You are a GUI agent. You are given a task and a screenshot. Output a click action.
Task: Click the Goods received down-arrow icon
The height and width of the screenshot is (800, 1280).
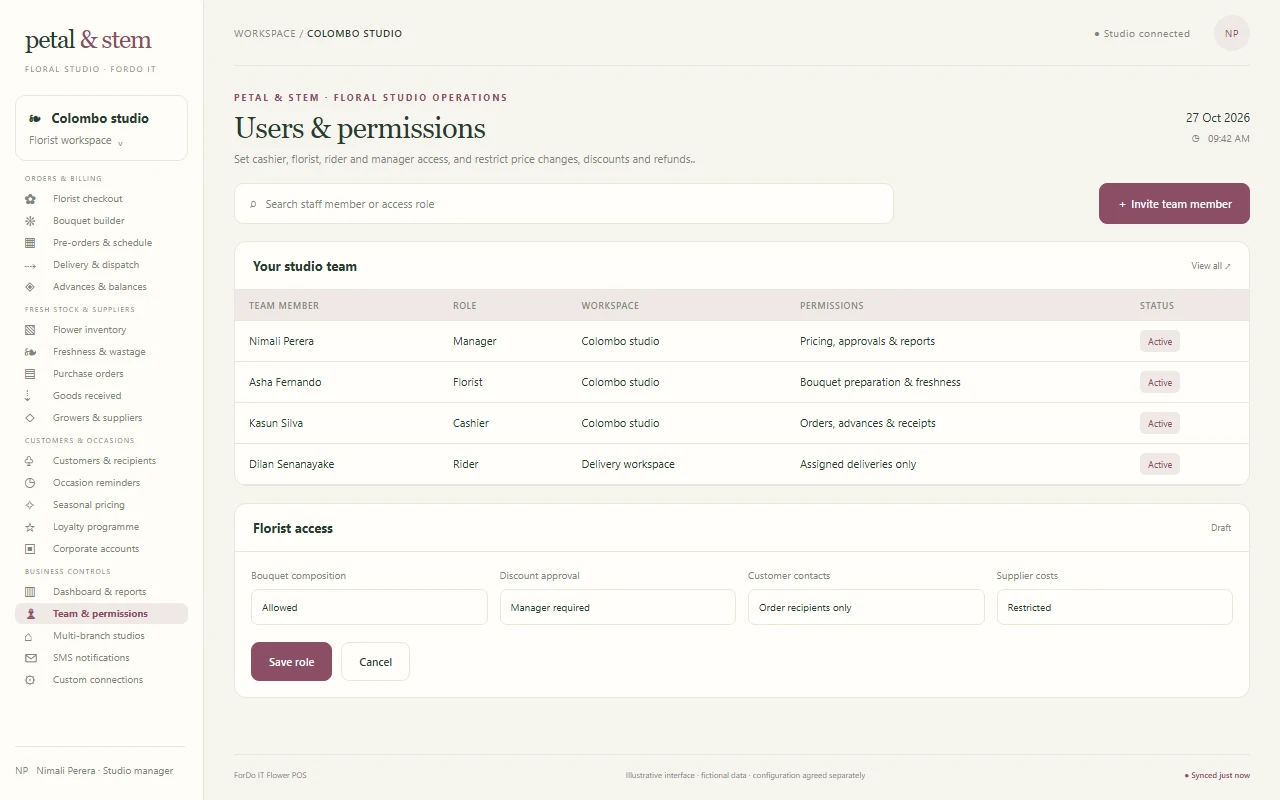coord(28,396)
